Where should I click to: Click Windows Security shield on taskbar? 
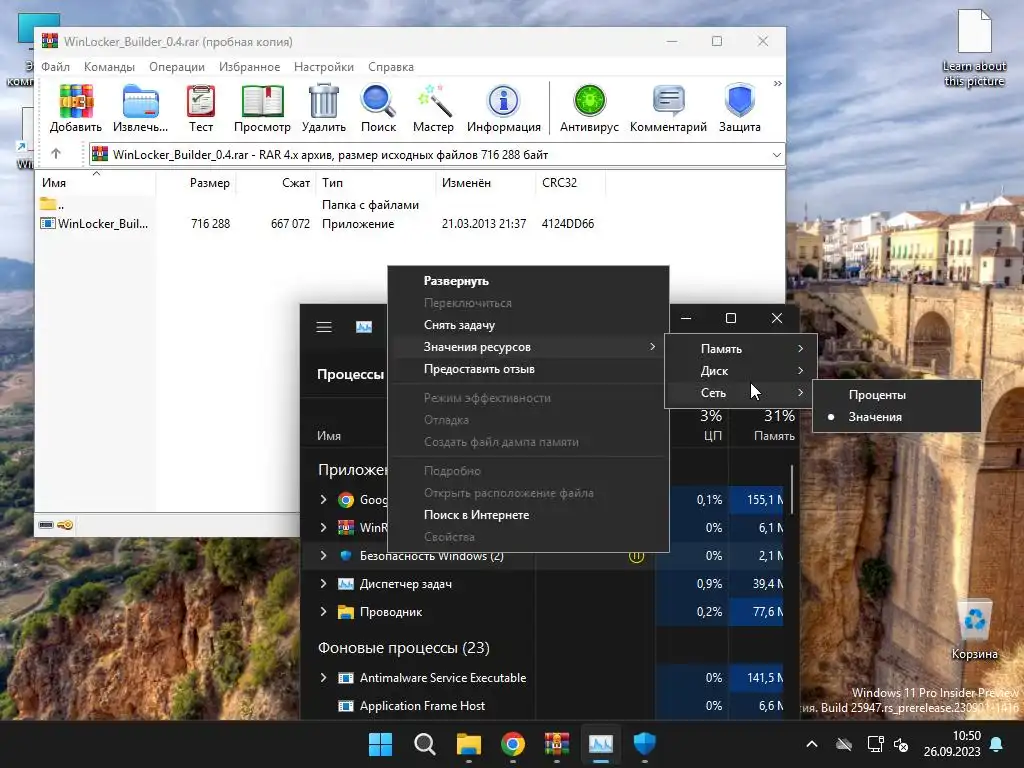tap(645, 744)
